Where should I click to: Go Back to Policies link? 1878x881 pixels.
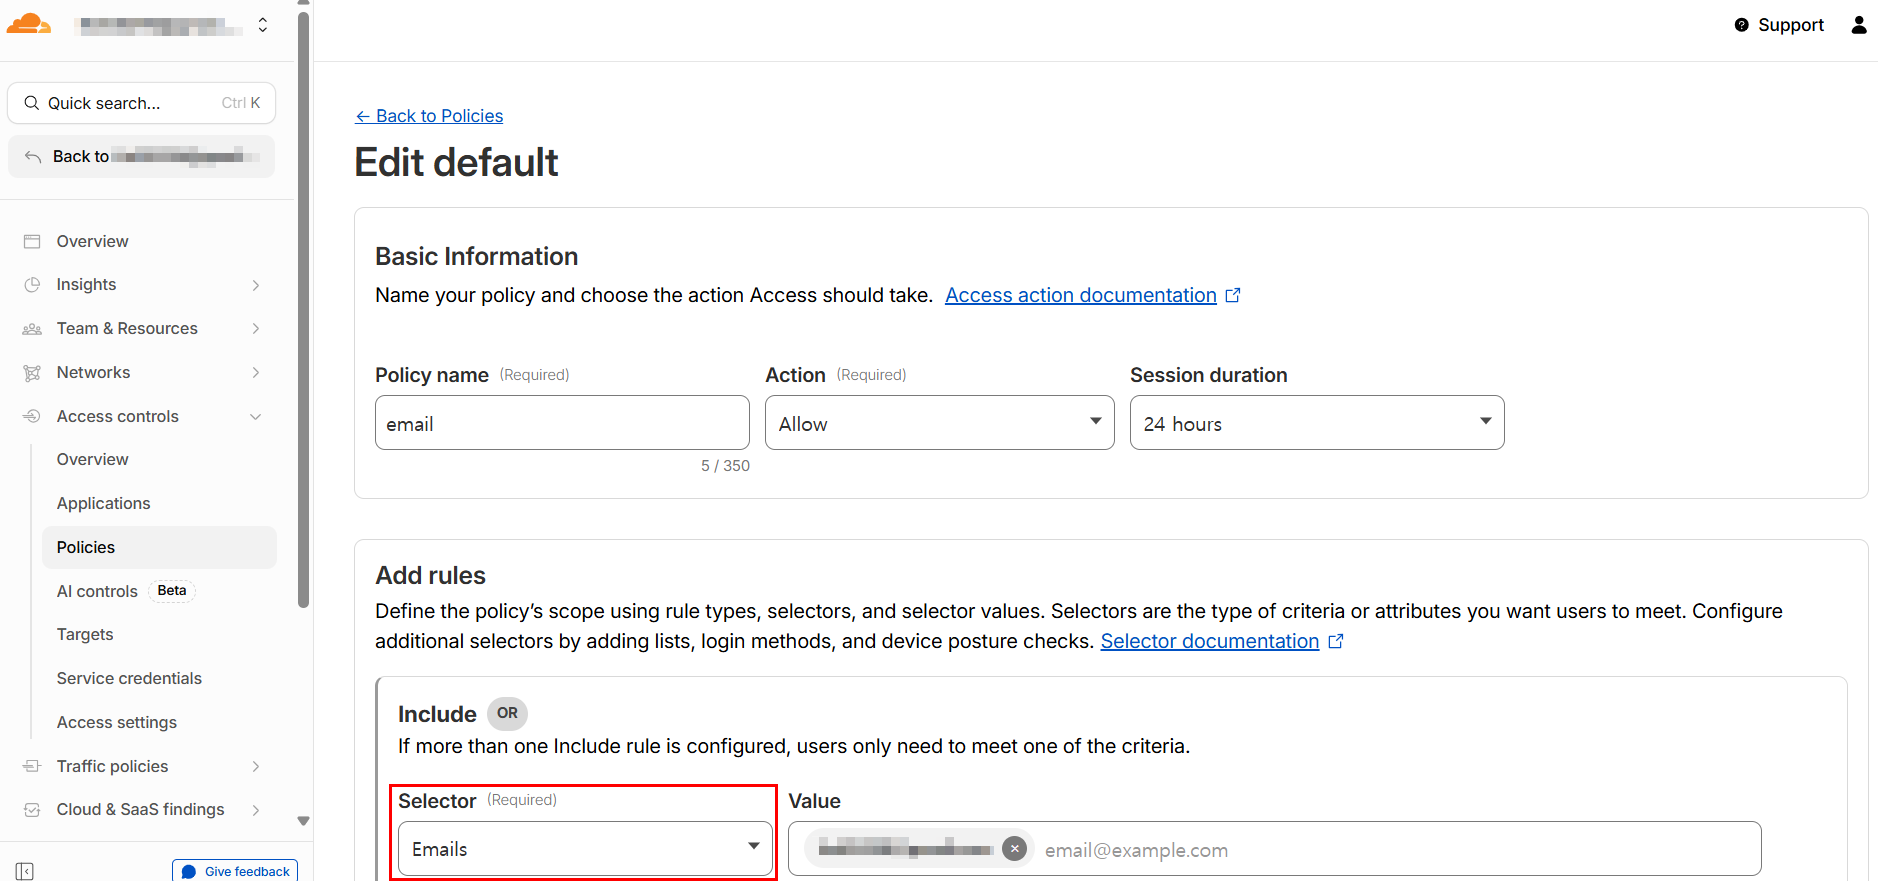(x=429, y=116)
